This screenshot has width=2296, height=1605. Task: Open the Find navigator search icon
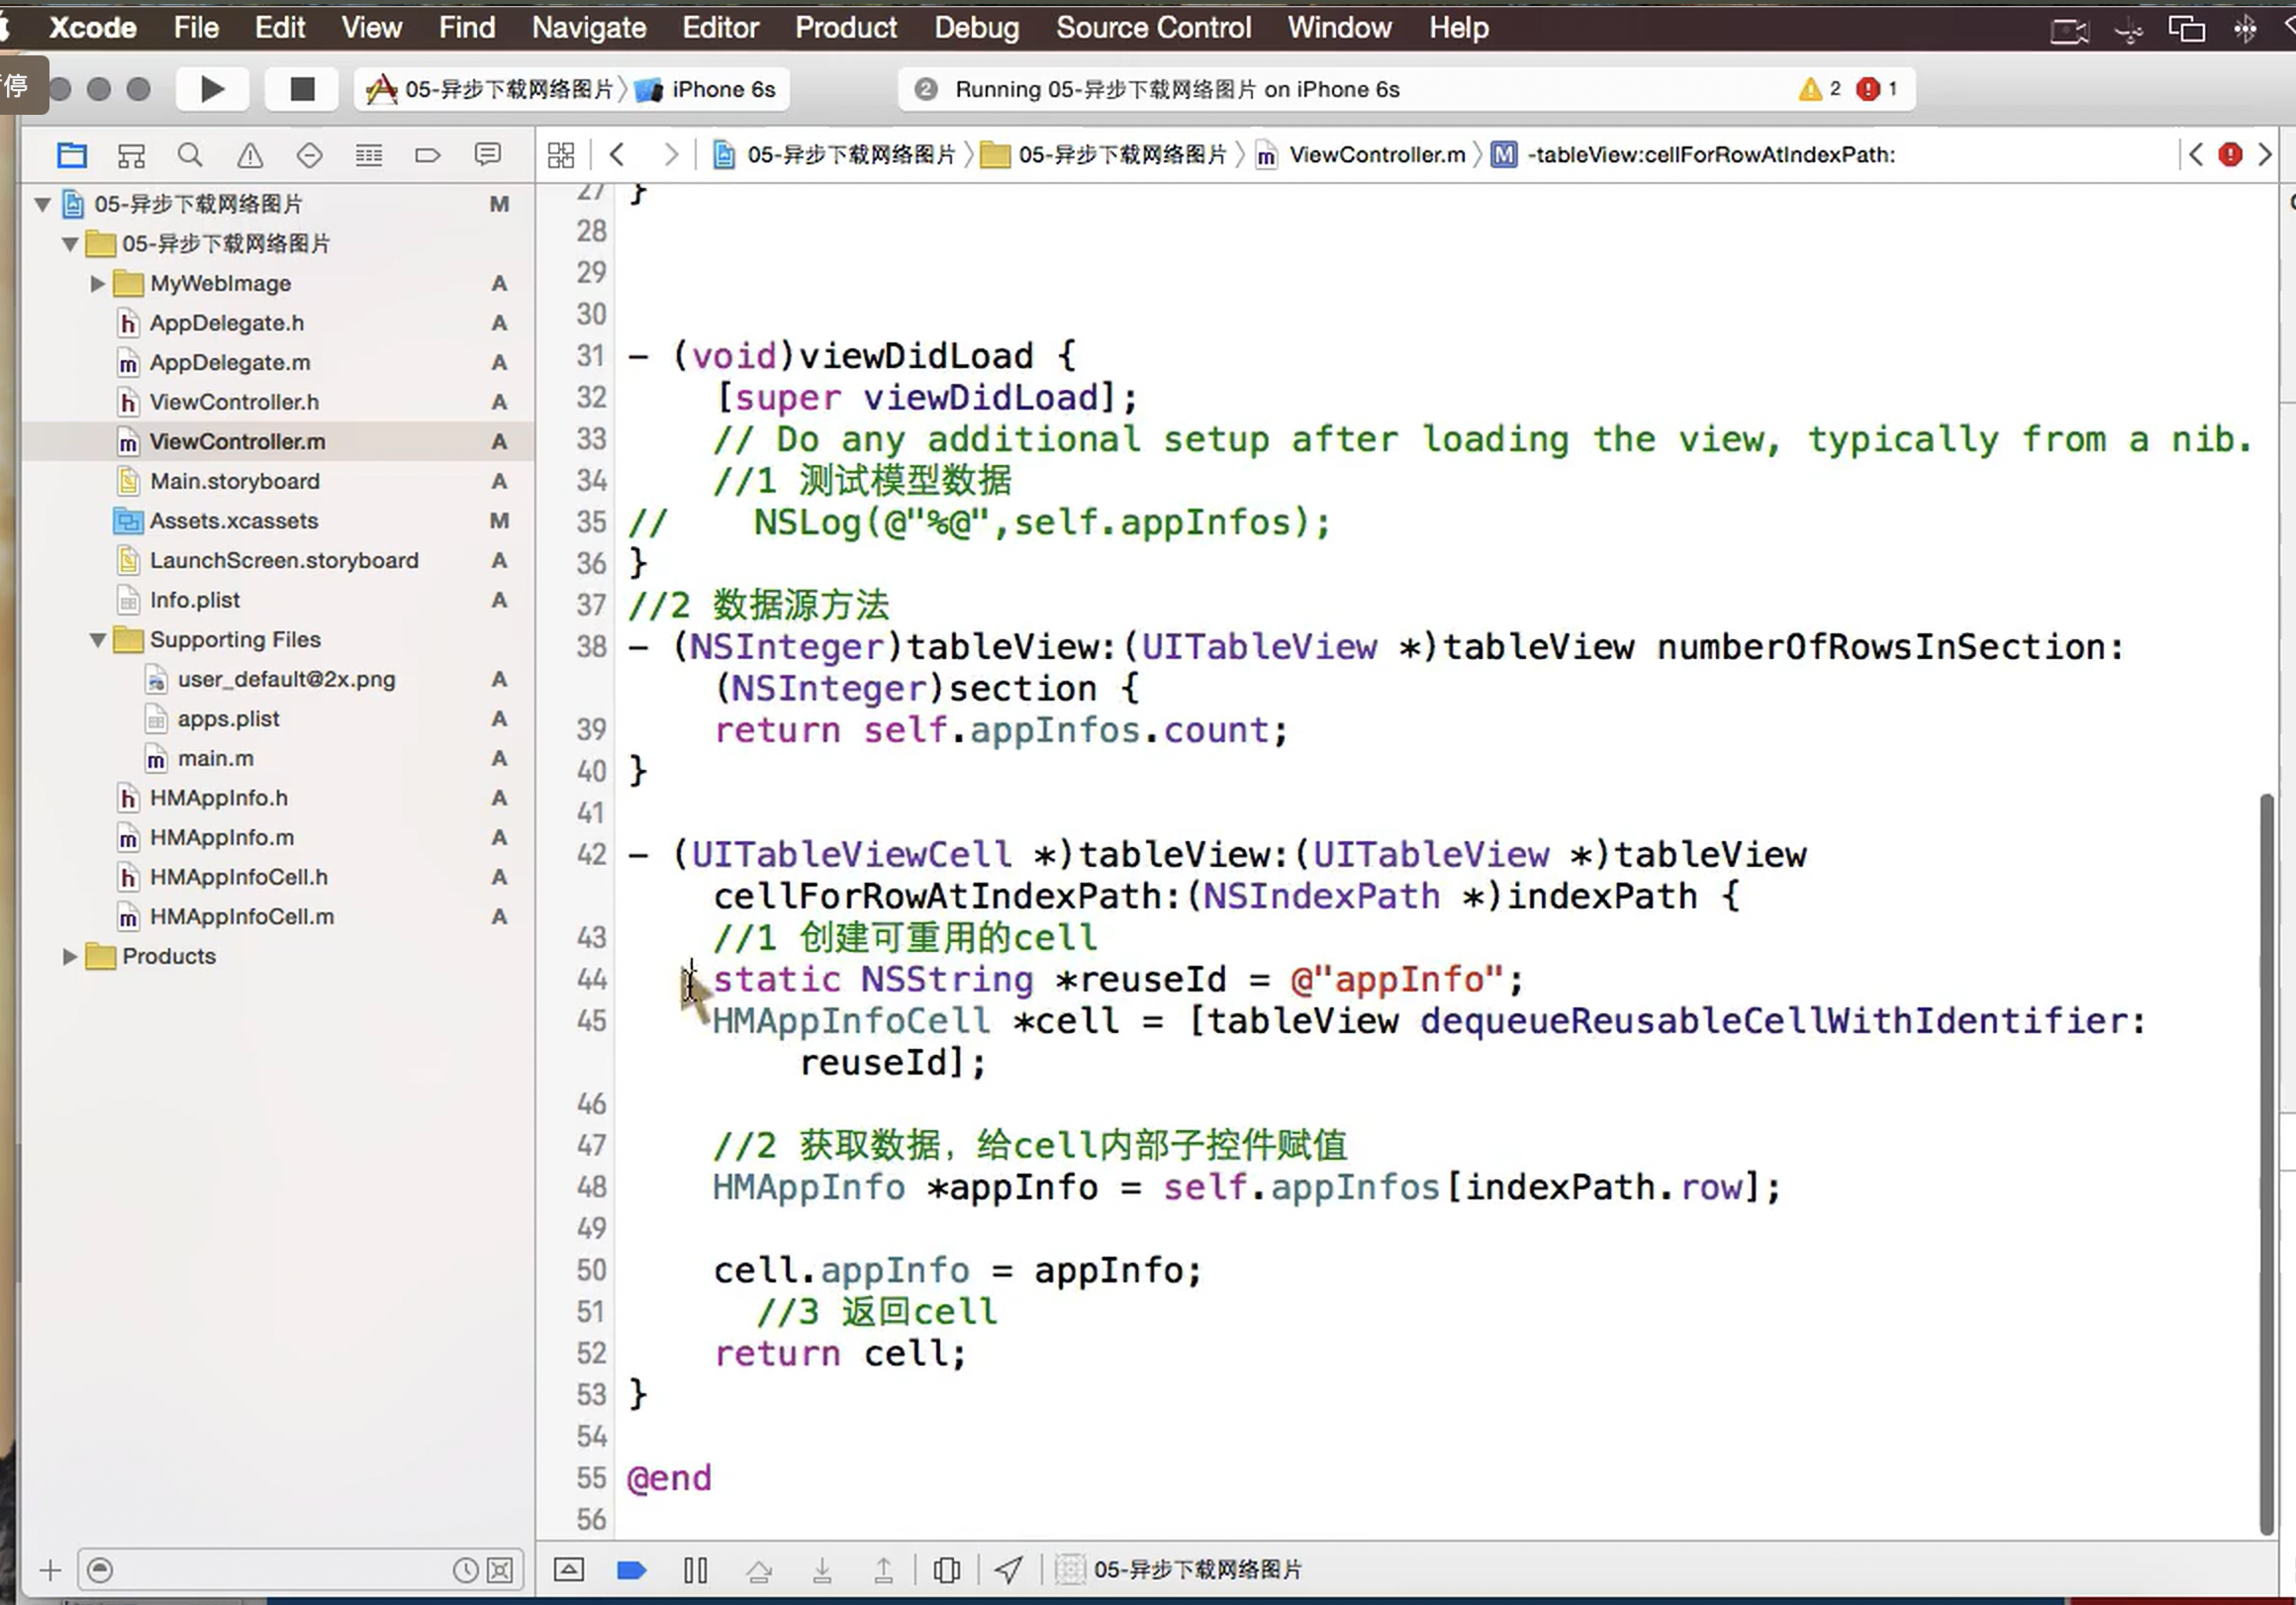pyautogui.click(x=190, y=155)
